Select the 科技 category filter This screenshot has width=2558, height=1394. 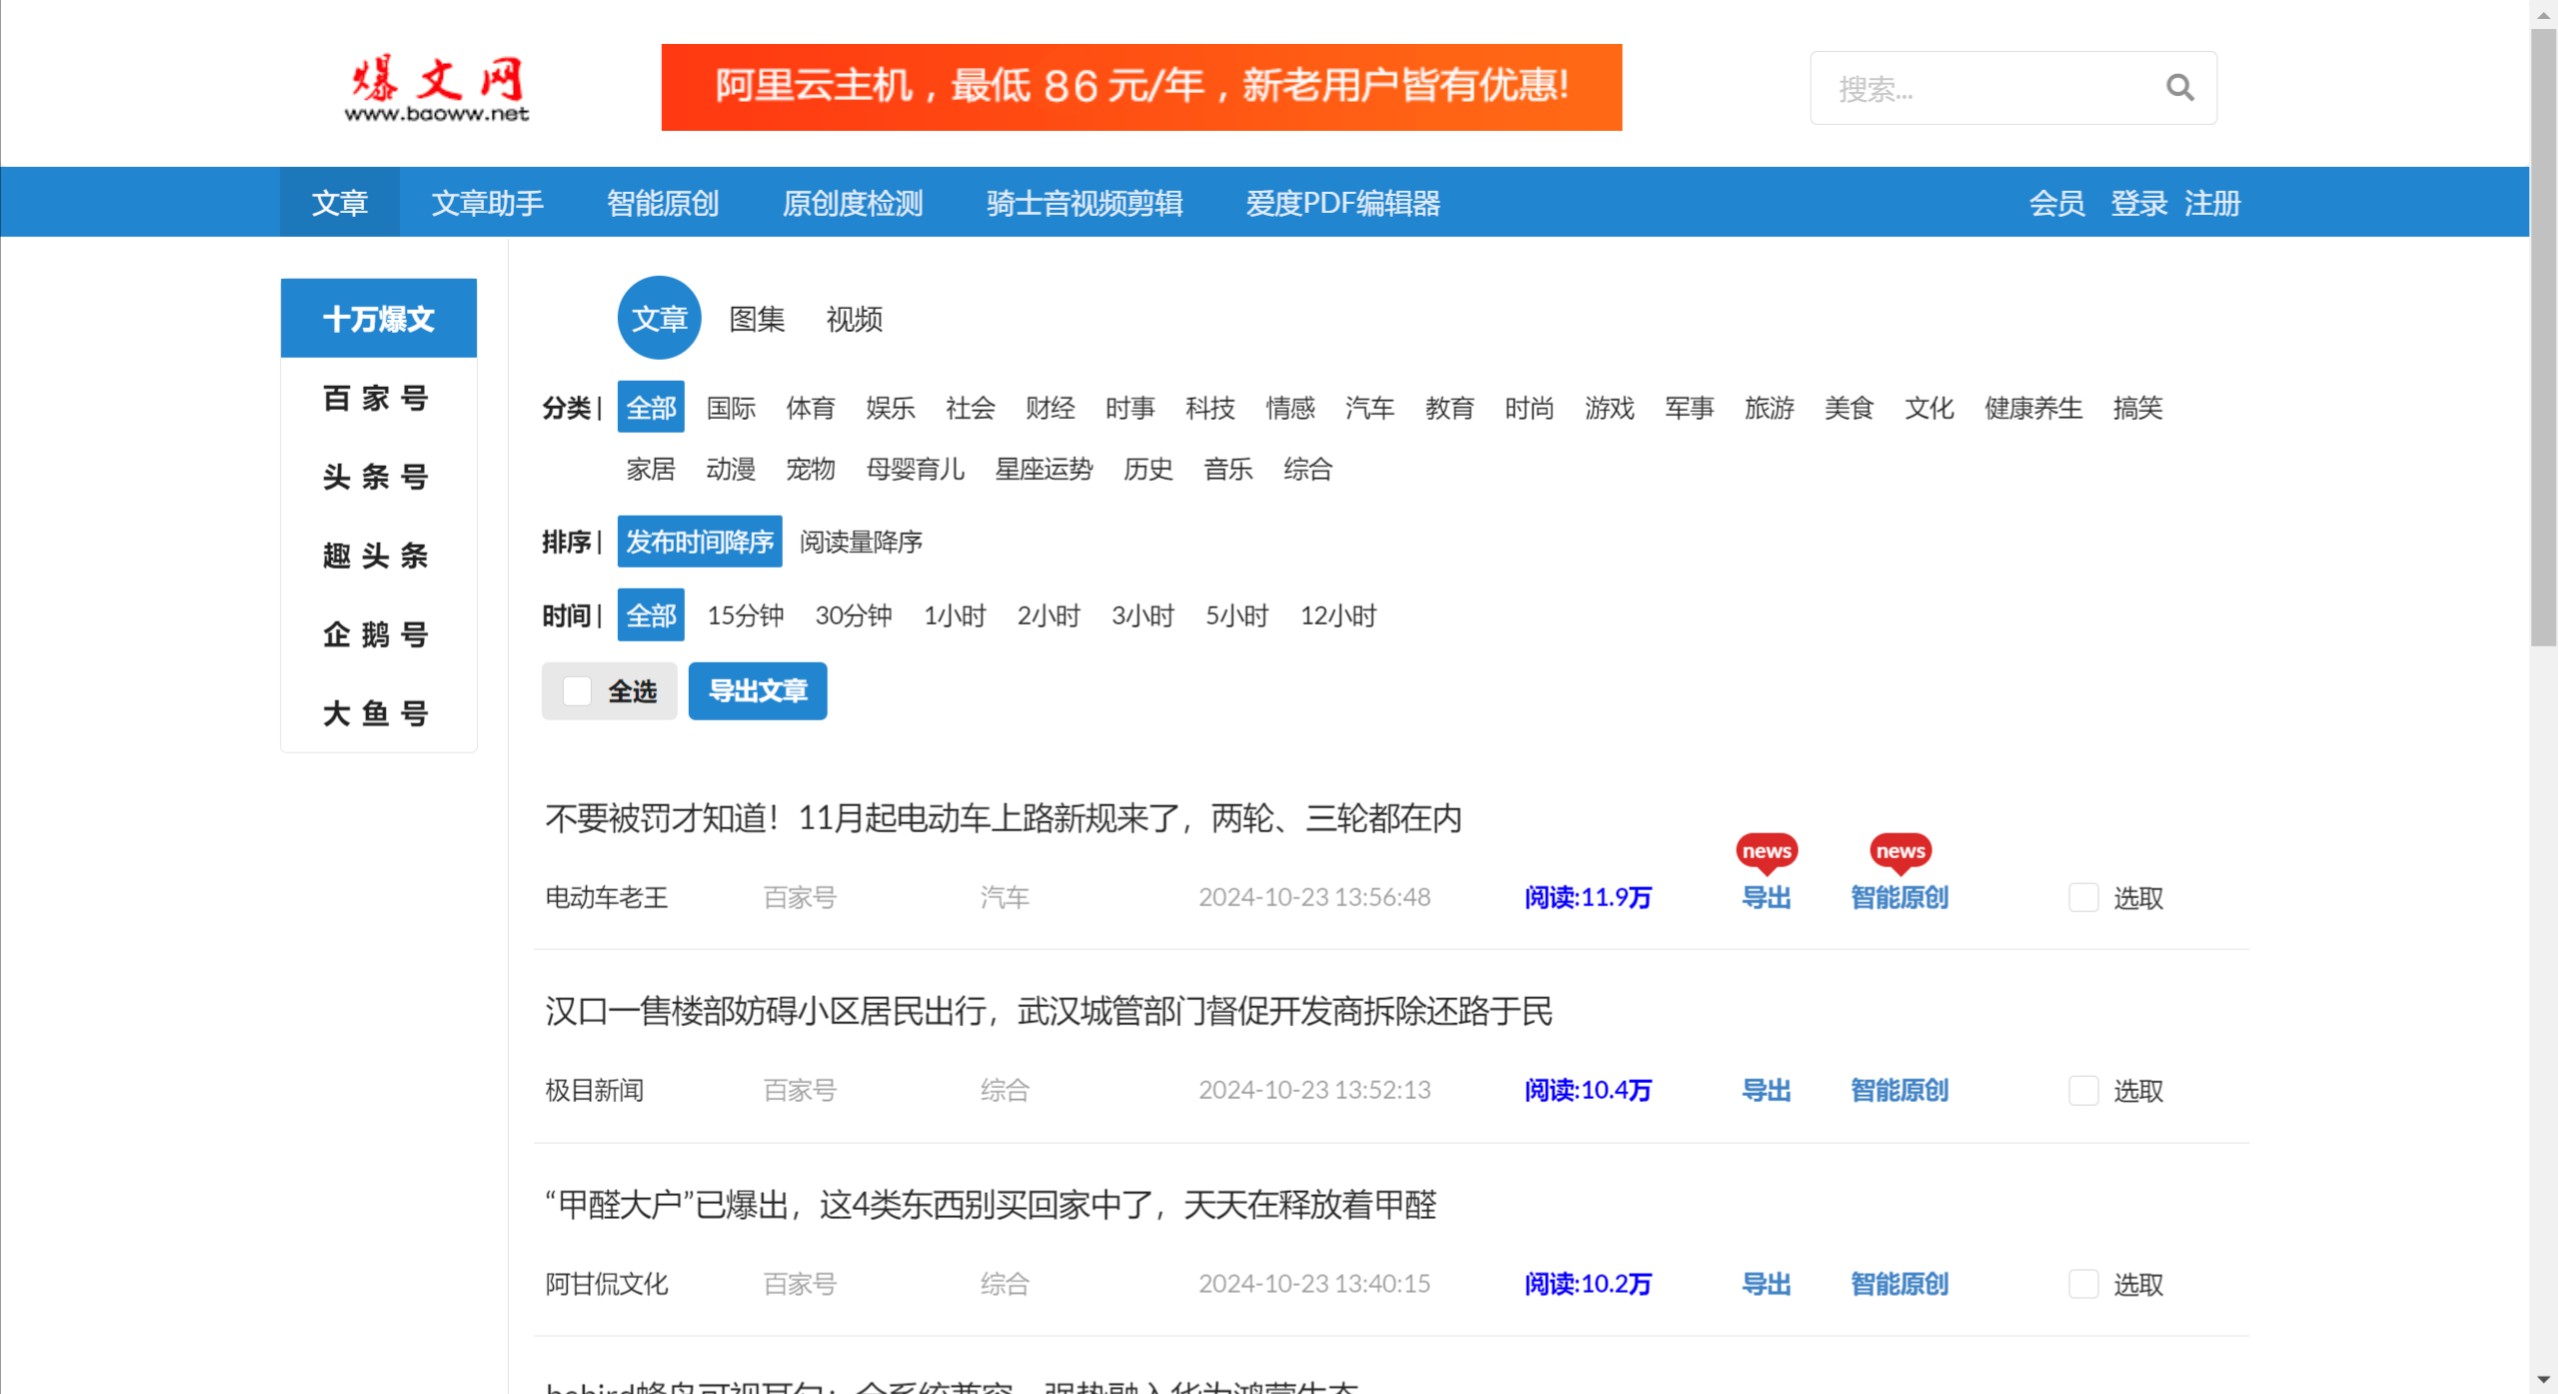point(1211,408)
